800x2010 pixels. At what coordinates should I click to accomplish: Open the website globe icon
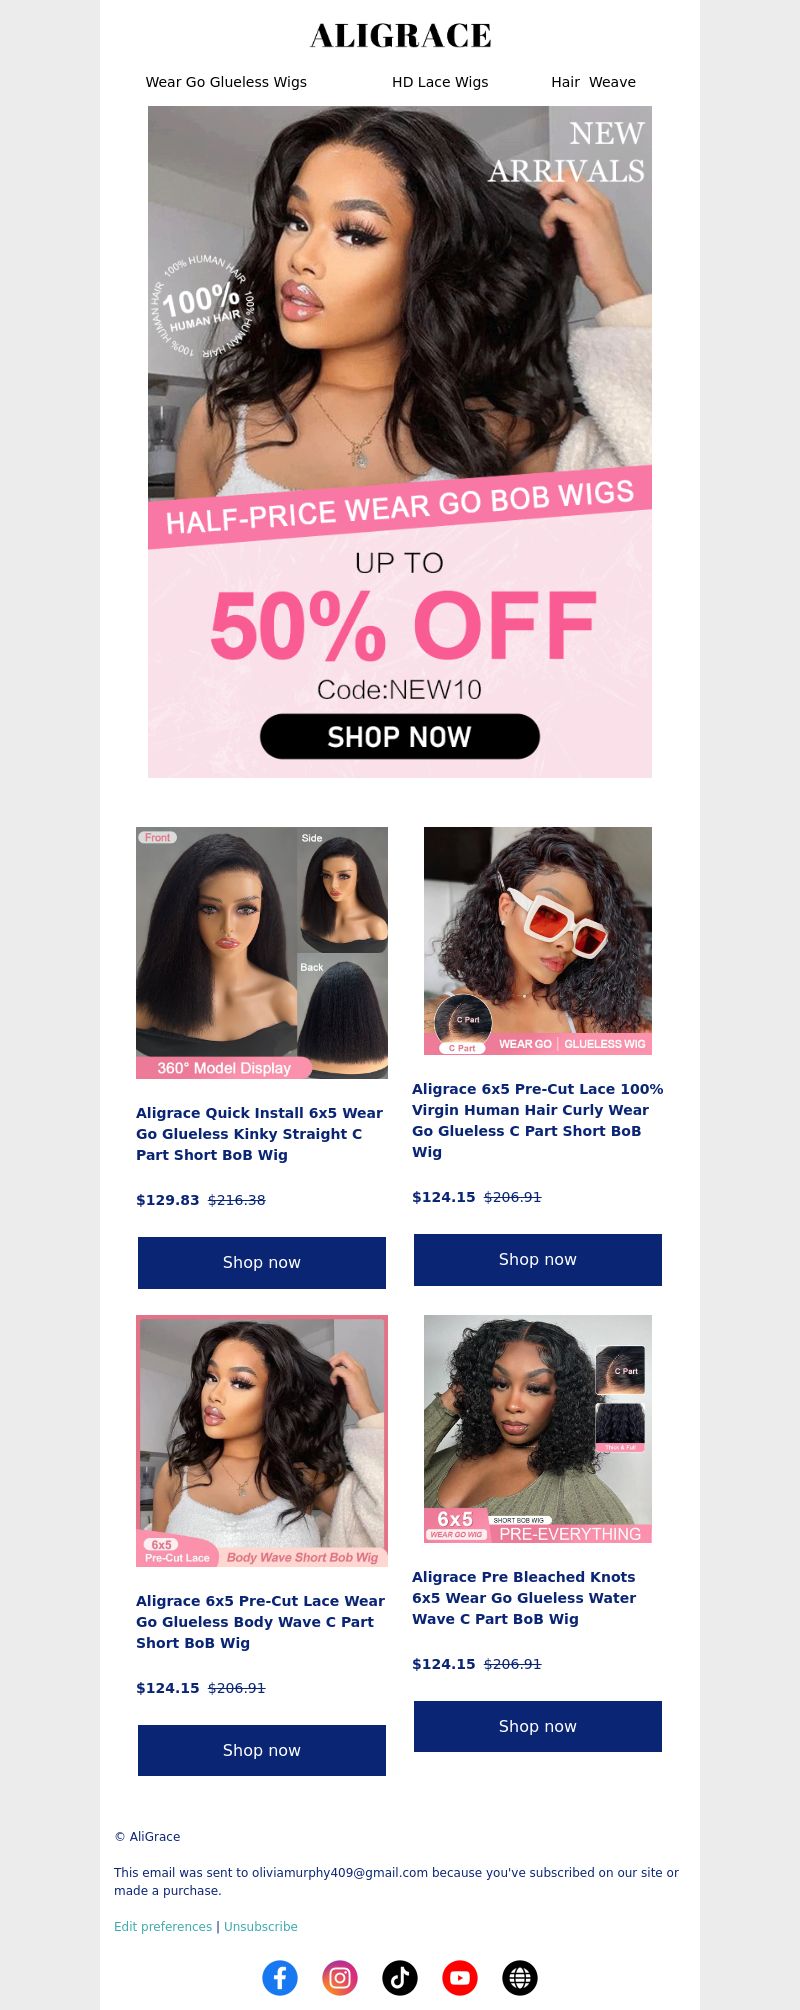[520, 1977]
